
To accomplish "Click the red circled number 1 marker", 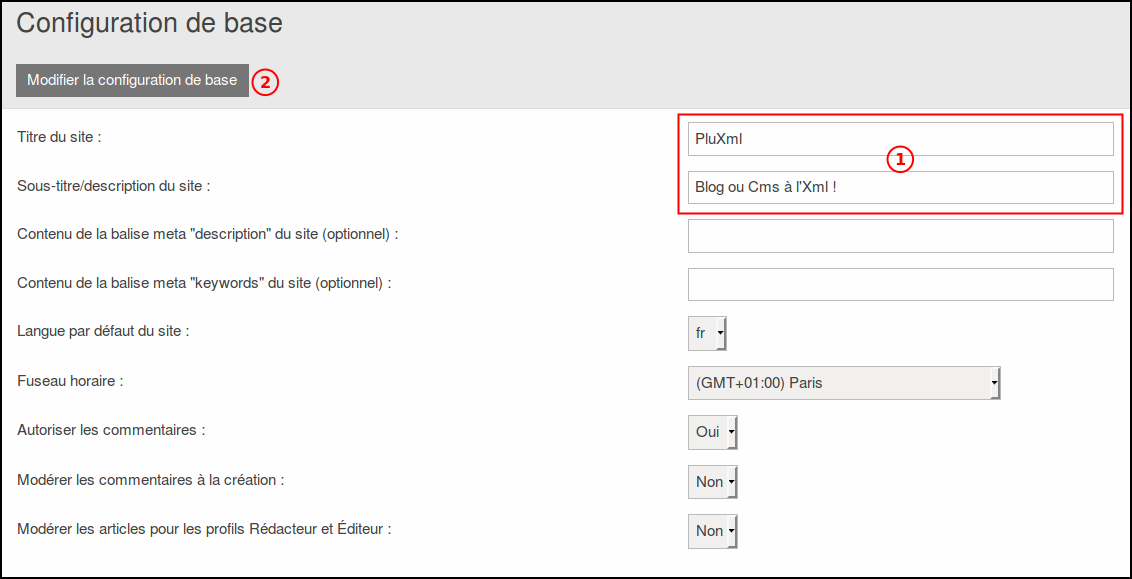I will pyautogui.click(x=900, y=160).
